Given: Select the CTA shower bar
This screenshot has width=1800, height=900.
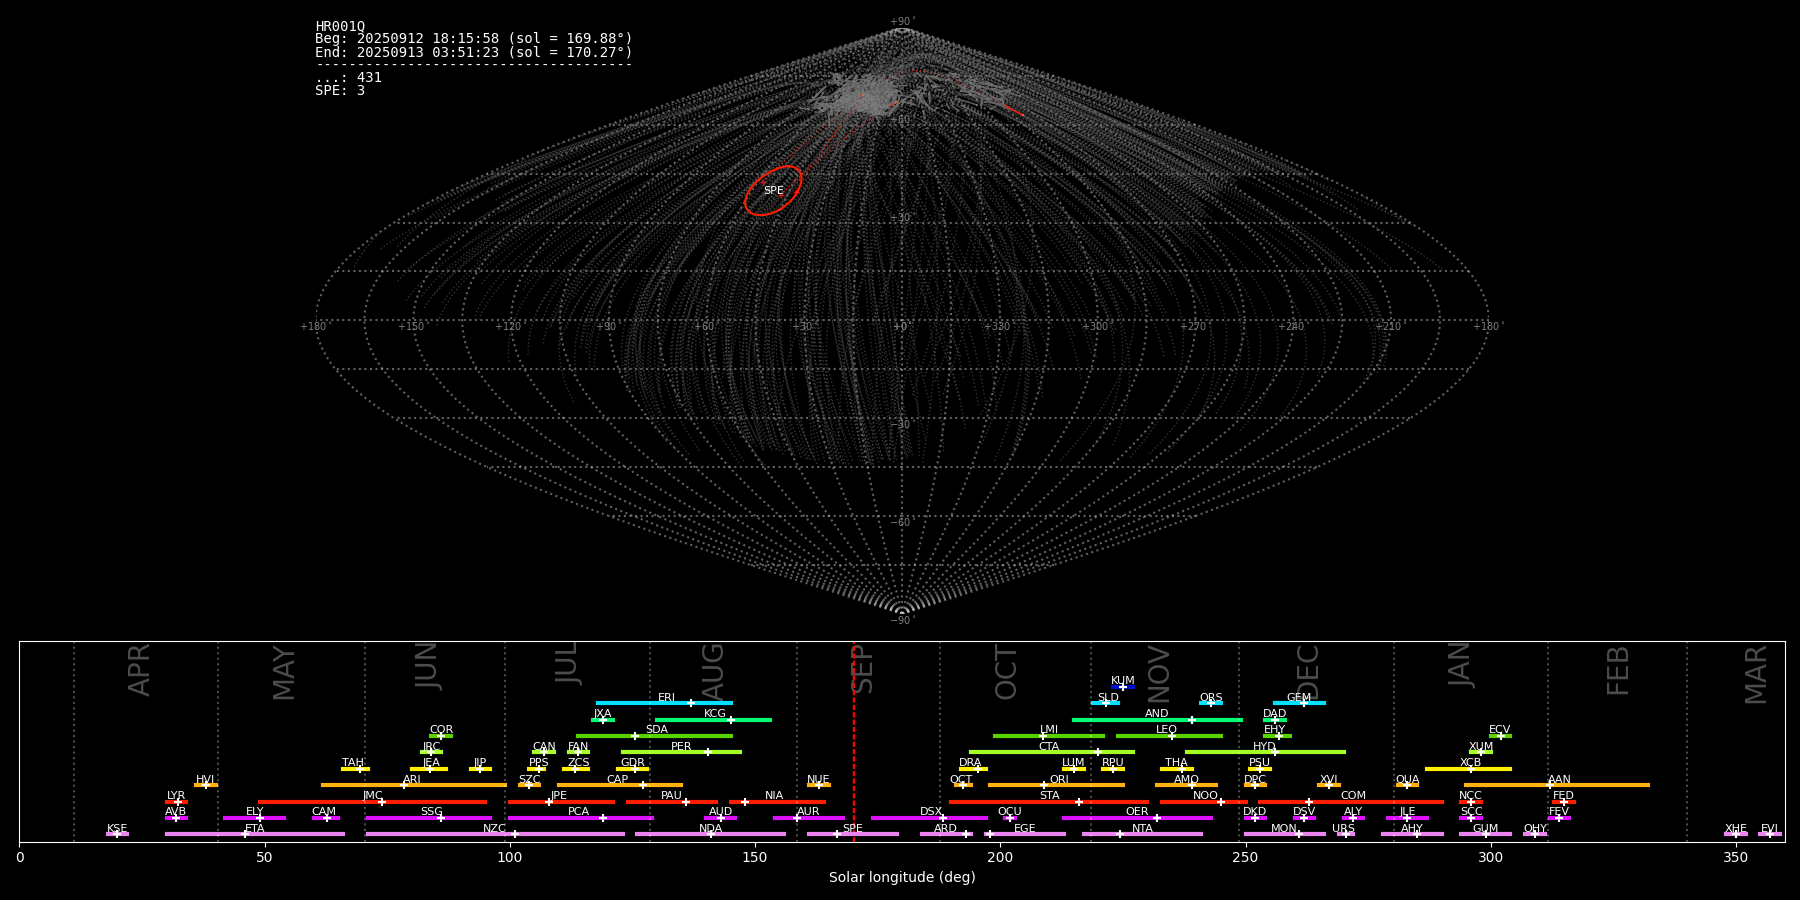Looking at the screenshot, I should click(x=1052, y=752).
